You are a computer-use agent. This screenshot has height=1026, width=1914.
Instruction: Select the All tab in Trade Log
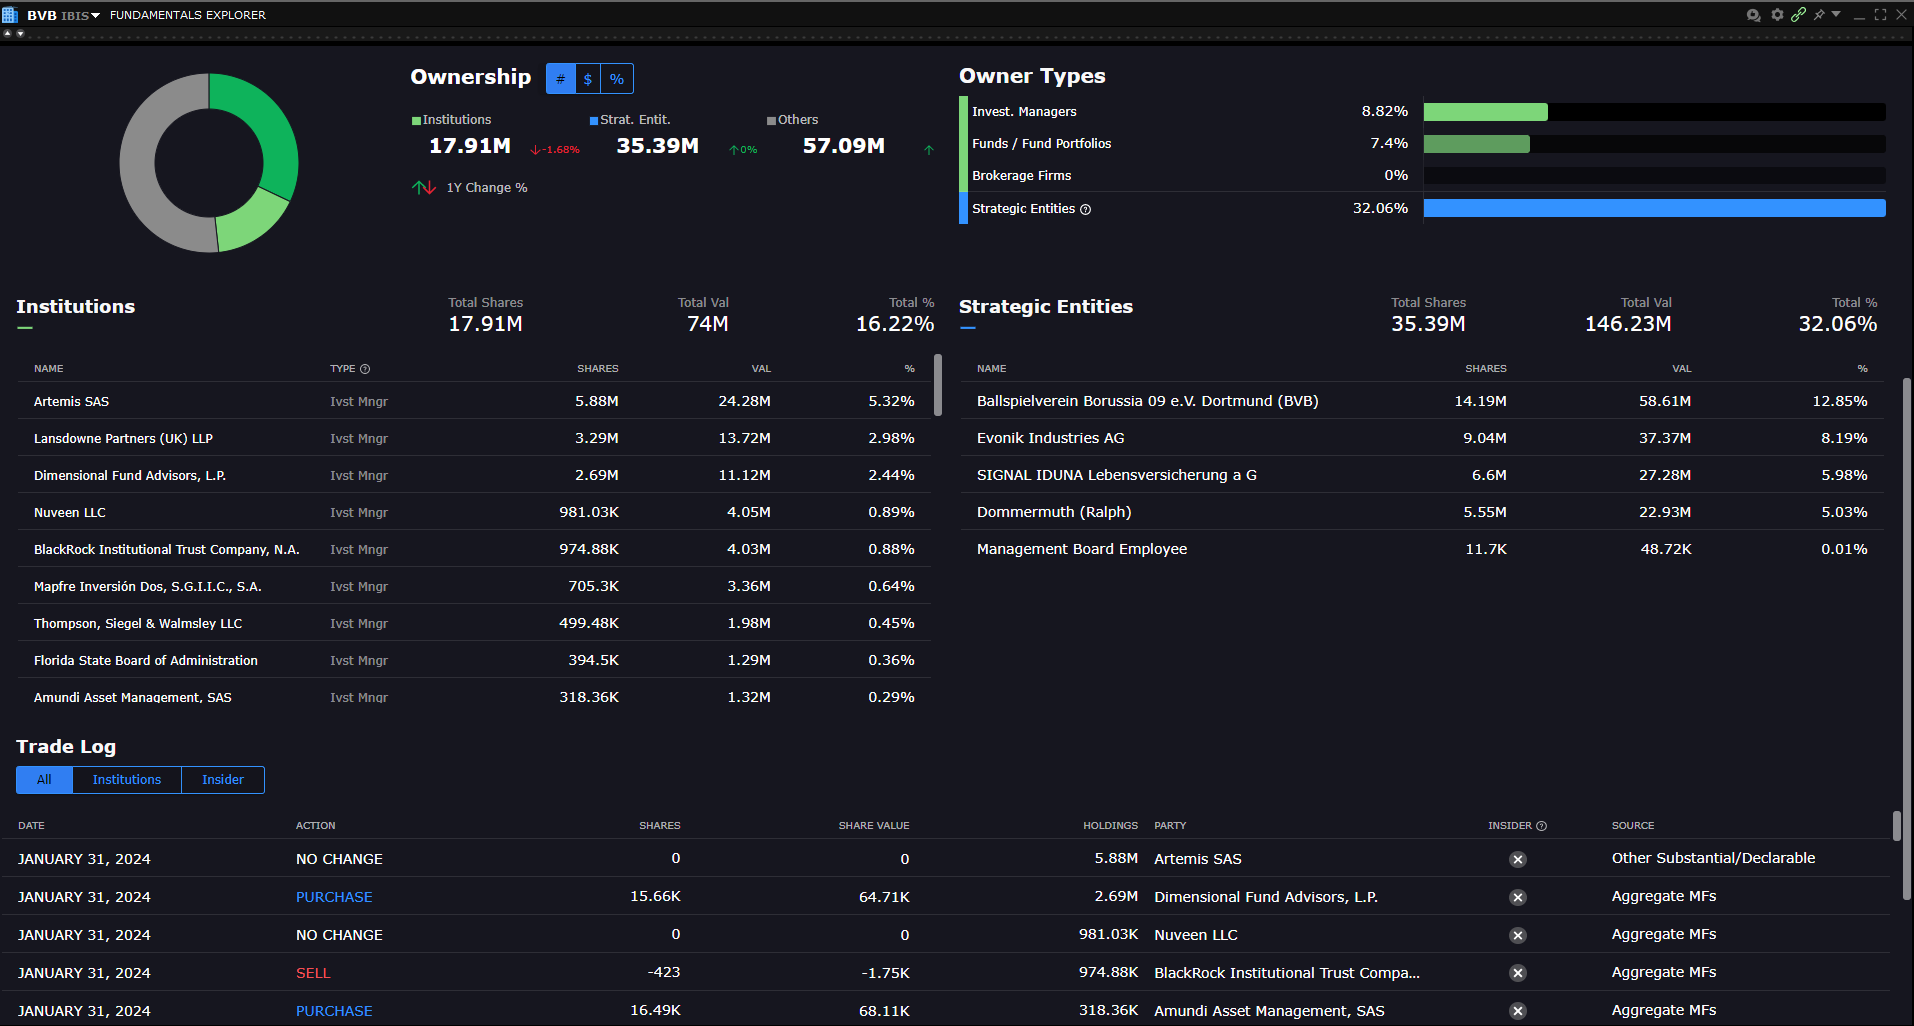[x=44, y=780]
